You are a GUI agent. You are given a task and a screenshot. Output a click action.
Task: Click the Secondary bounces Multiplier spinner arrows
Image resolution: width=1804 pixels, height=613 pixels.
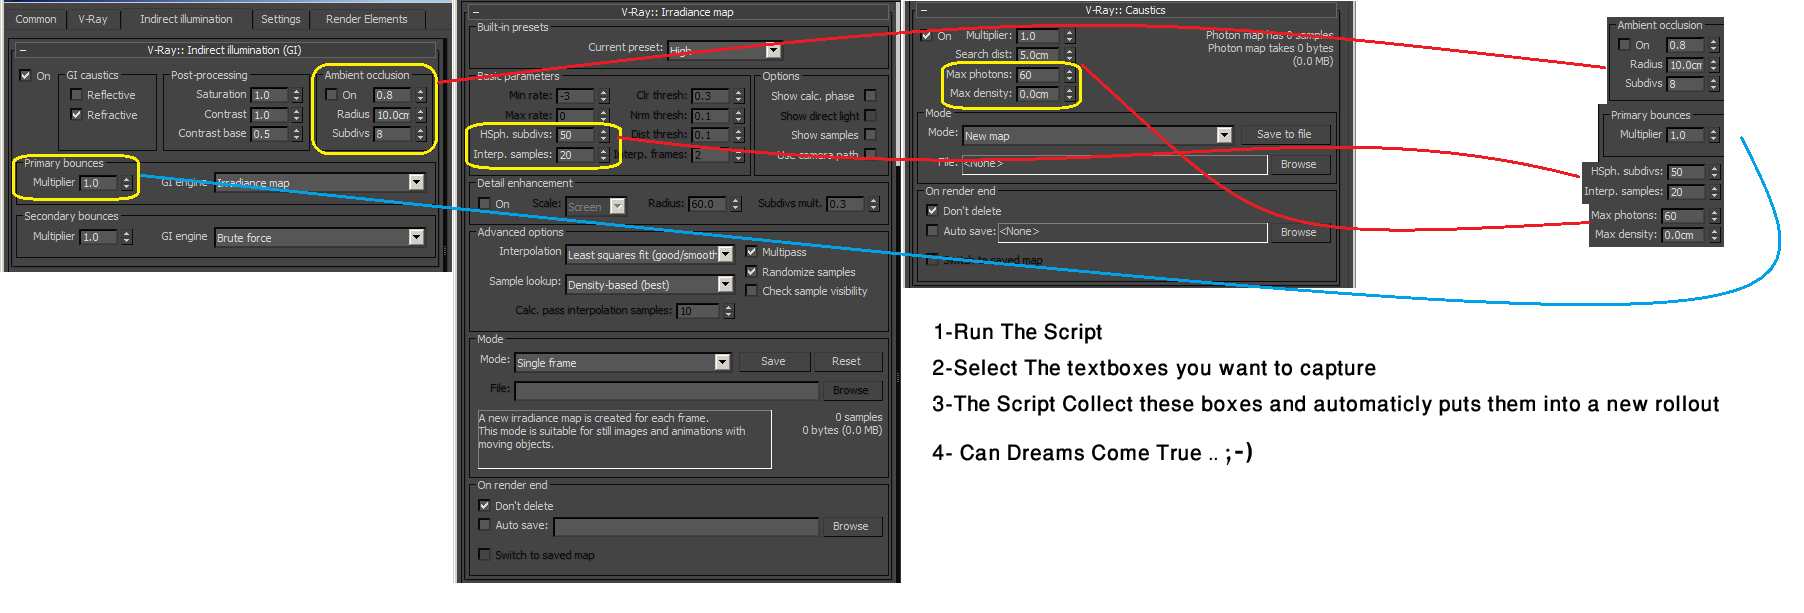[x=127, y=237]
